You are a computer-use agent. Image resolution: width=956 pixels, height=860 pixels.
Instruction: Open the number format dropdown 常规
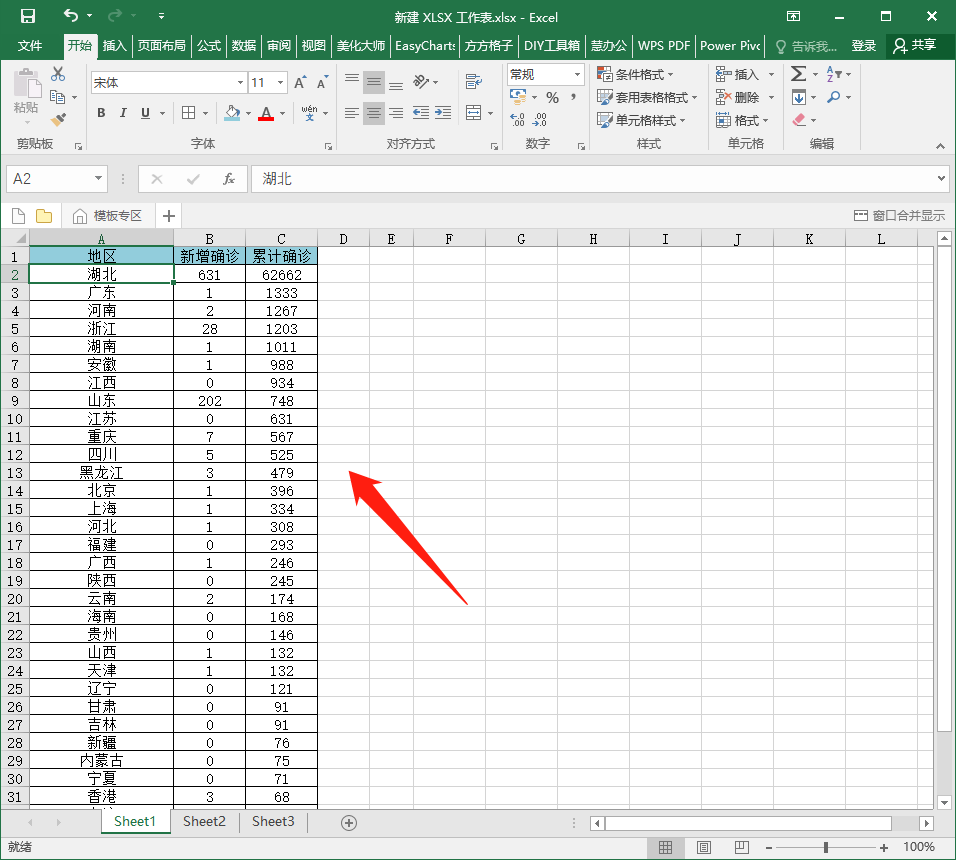tap(577, 74)
